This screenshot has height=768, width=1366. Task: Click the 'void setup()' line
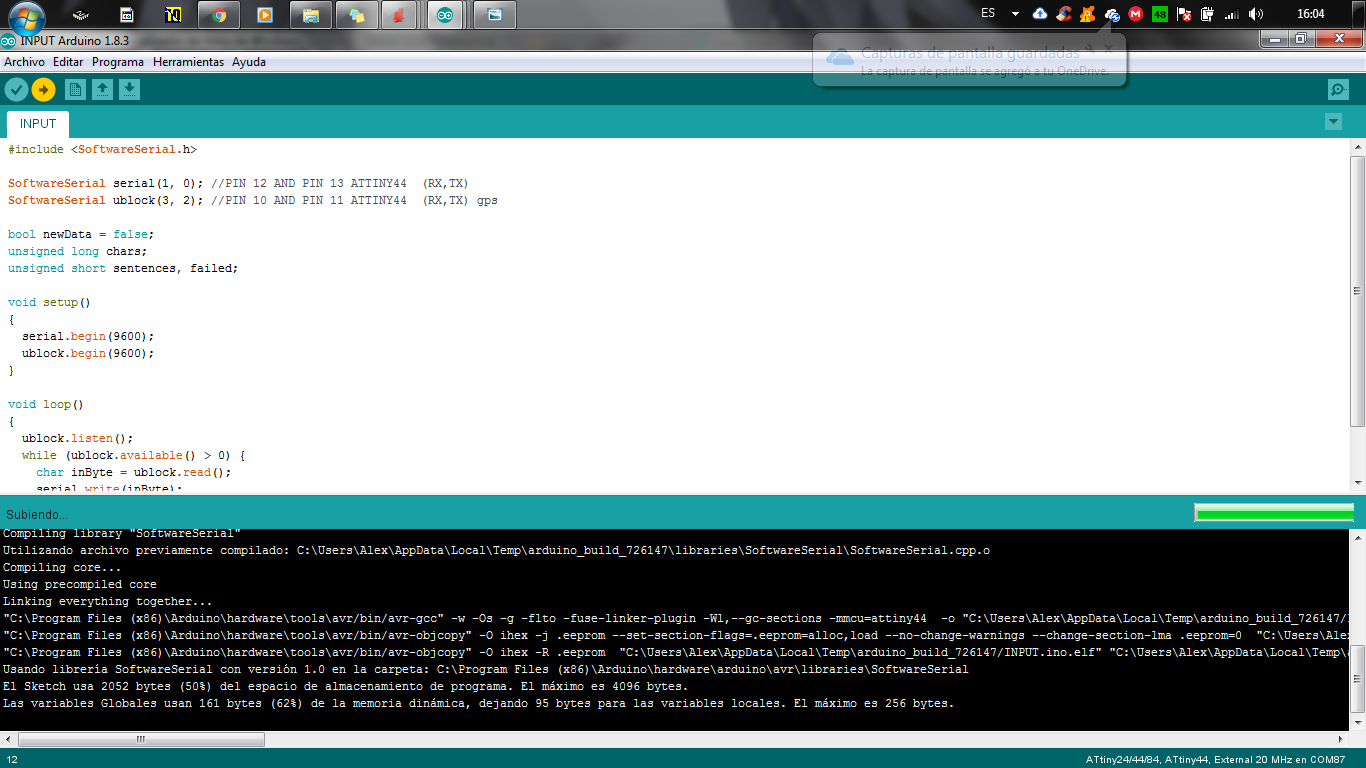[x=49, y=302]
